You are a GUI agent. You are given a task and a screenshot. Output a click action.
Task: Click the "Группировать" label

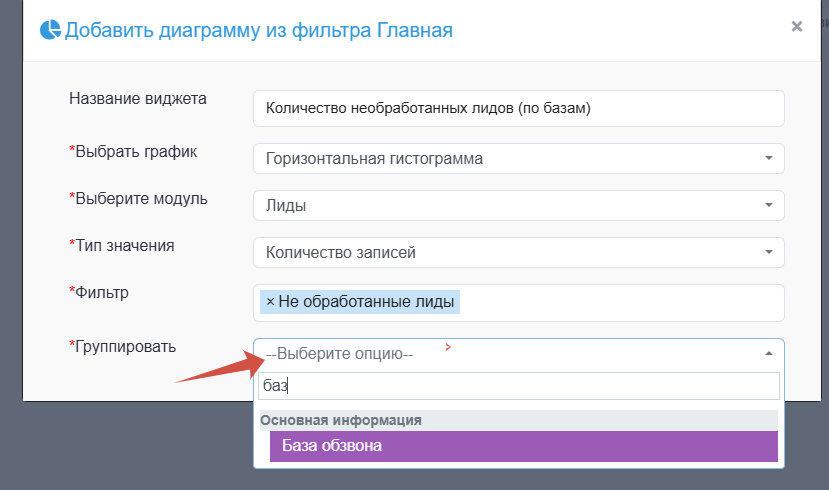(125, 346)
